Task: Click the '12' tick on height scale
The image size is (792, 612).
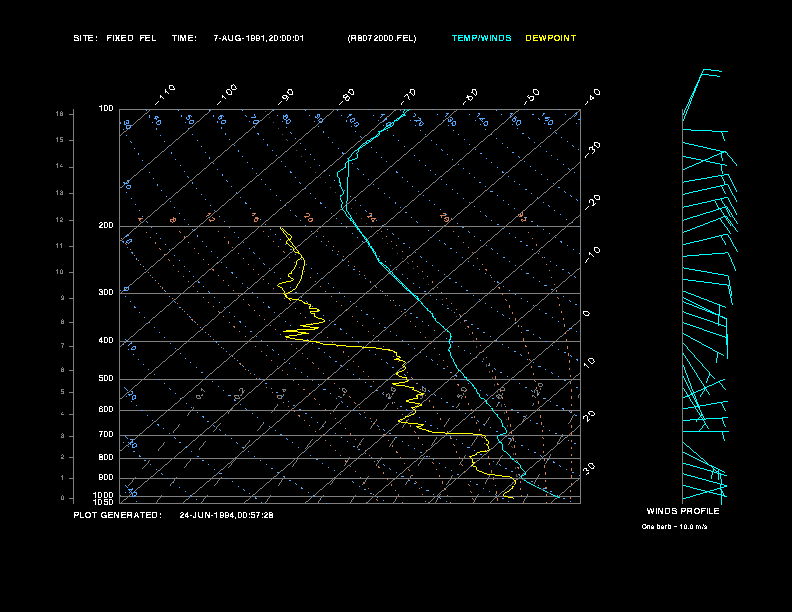Action: point(60,220)
